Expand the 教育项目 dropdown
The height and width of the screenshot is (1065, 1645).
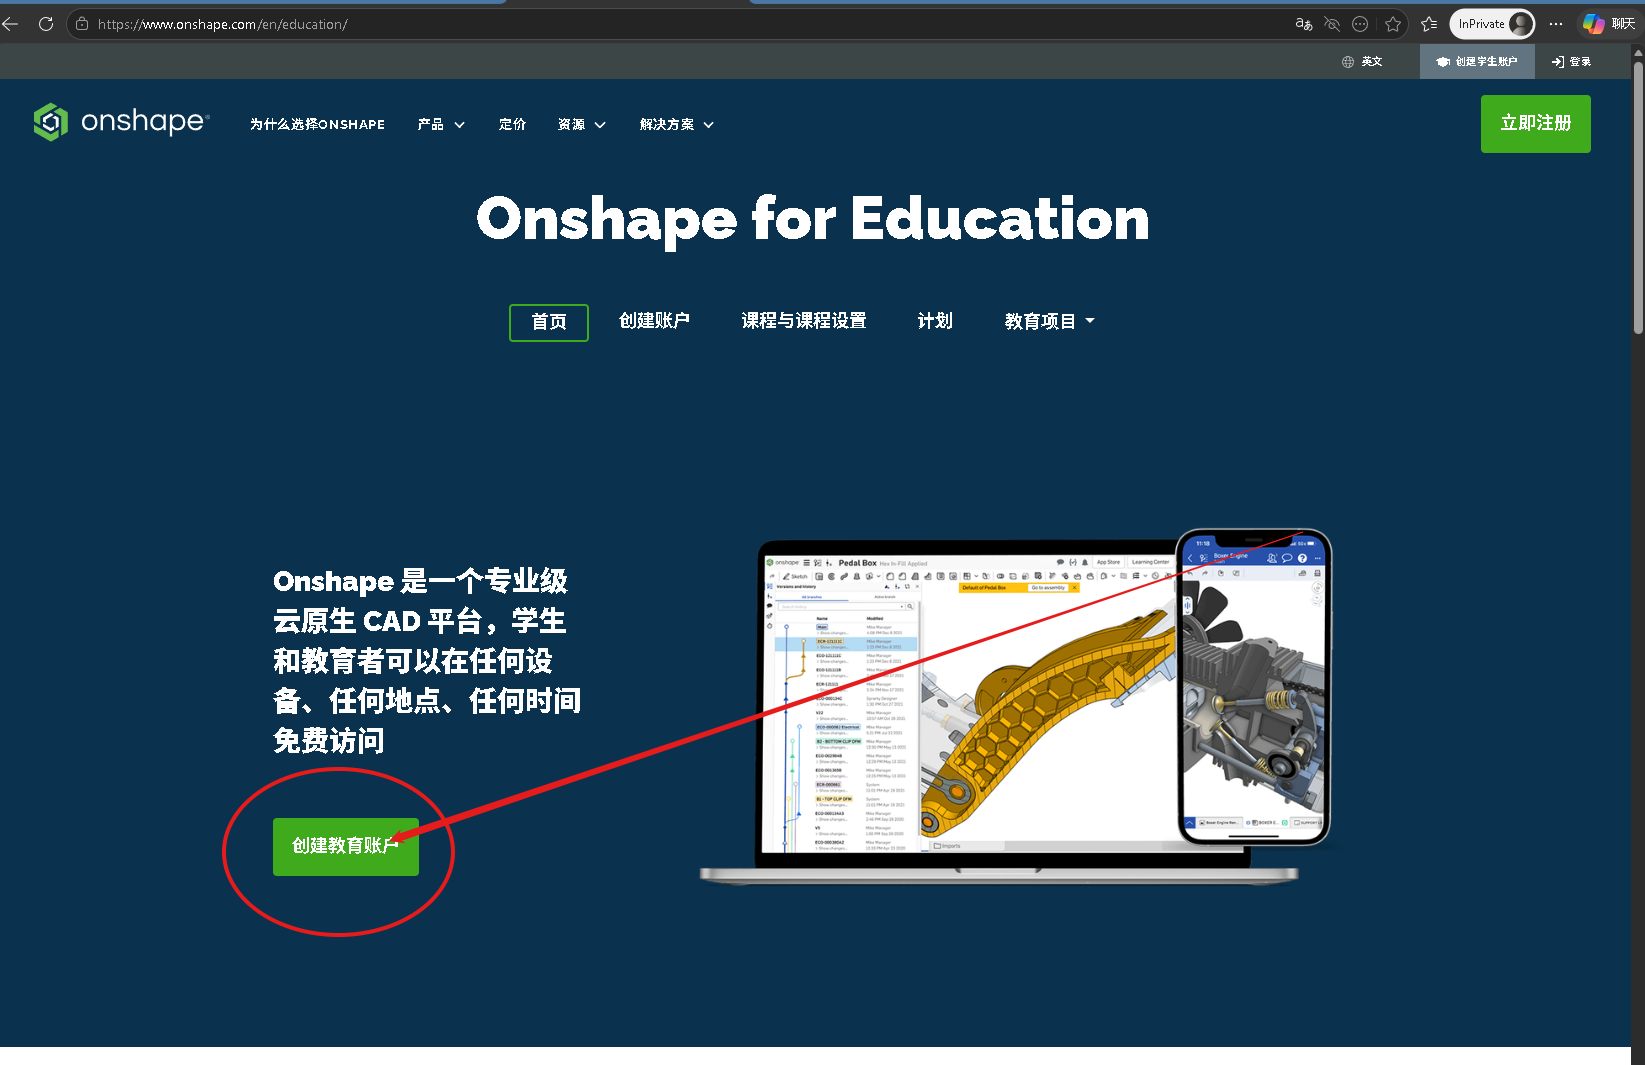(x=1050, y=321)
